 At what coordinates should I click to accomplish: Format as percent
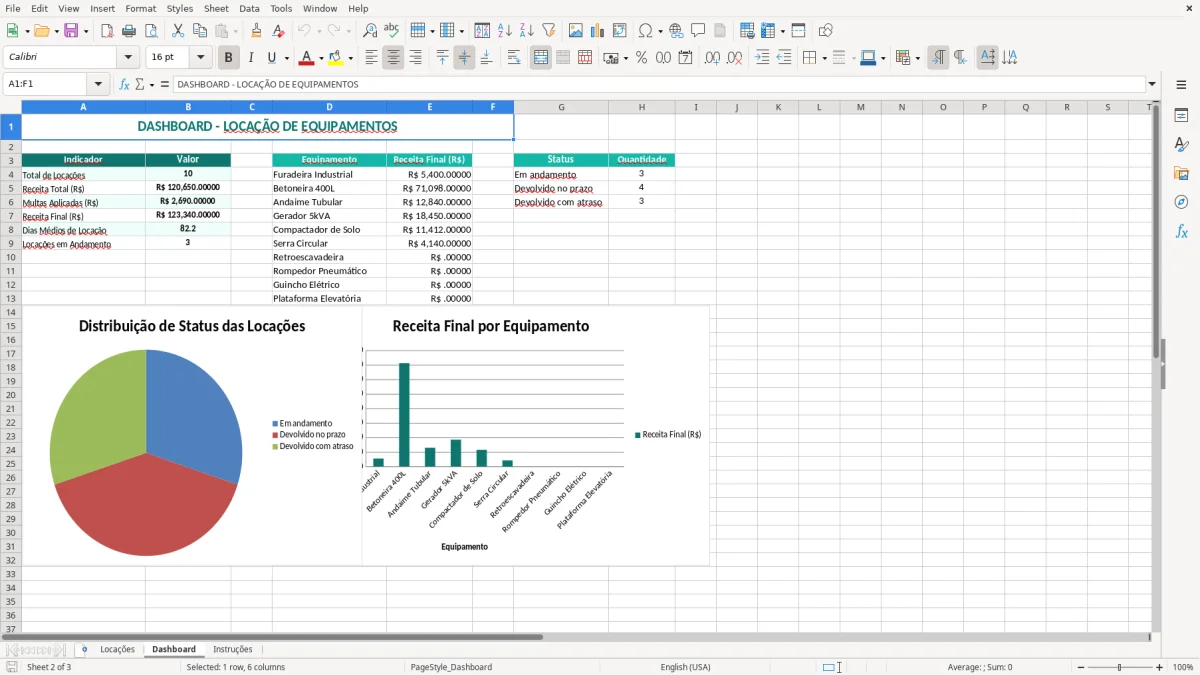[x=641, y=58]
